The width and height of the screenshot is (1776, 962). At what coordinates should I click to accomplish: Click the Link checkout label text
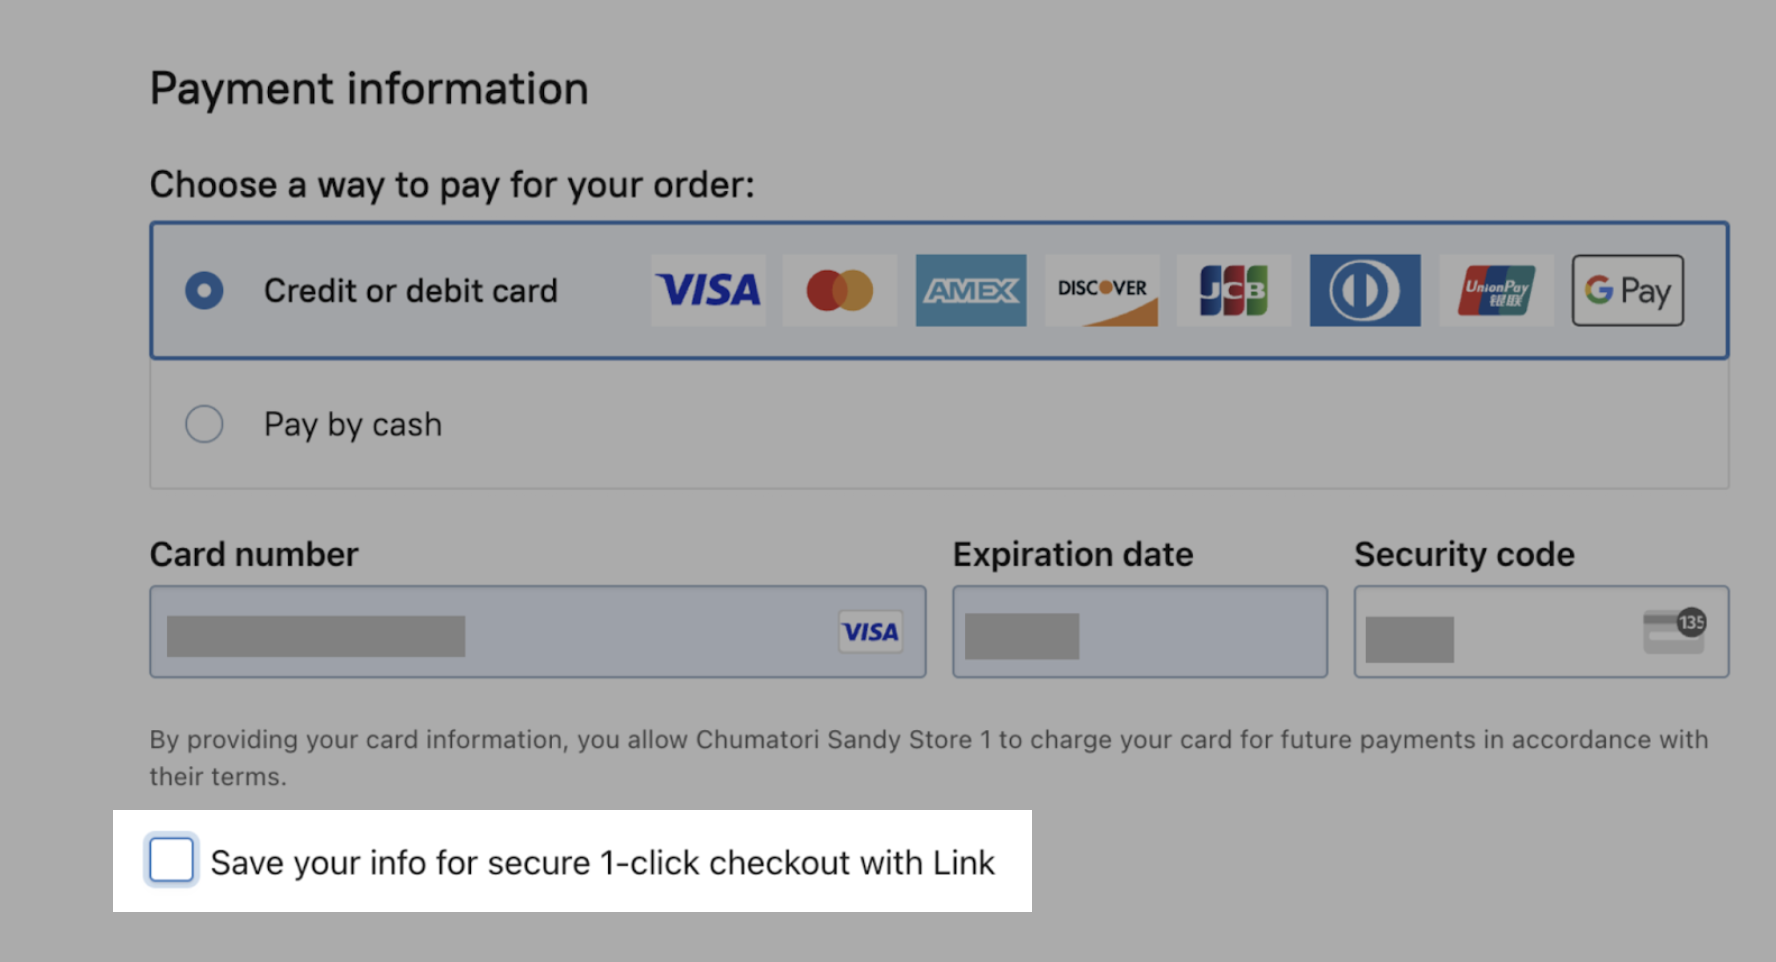tap(602, 861)
